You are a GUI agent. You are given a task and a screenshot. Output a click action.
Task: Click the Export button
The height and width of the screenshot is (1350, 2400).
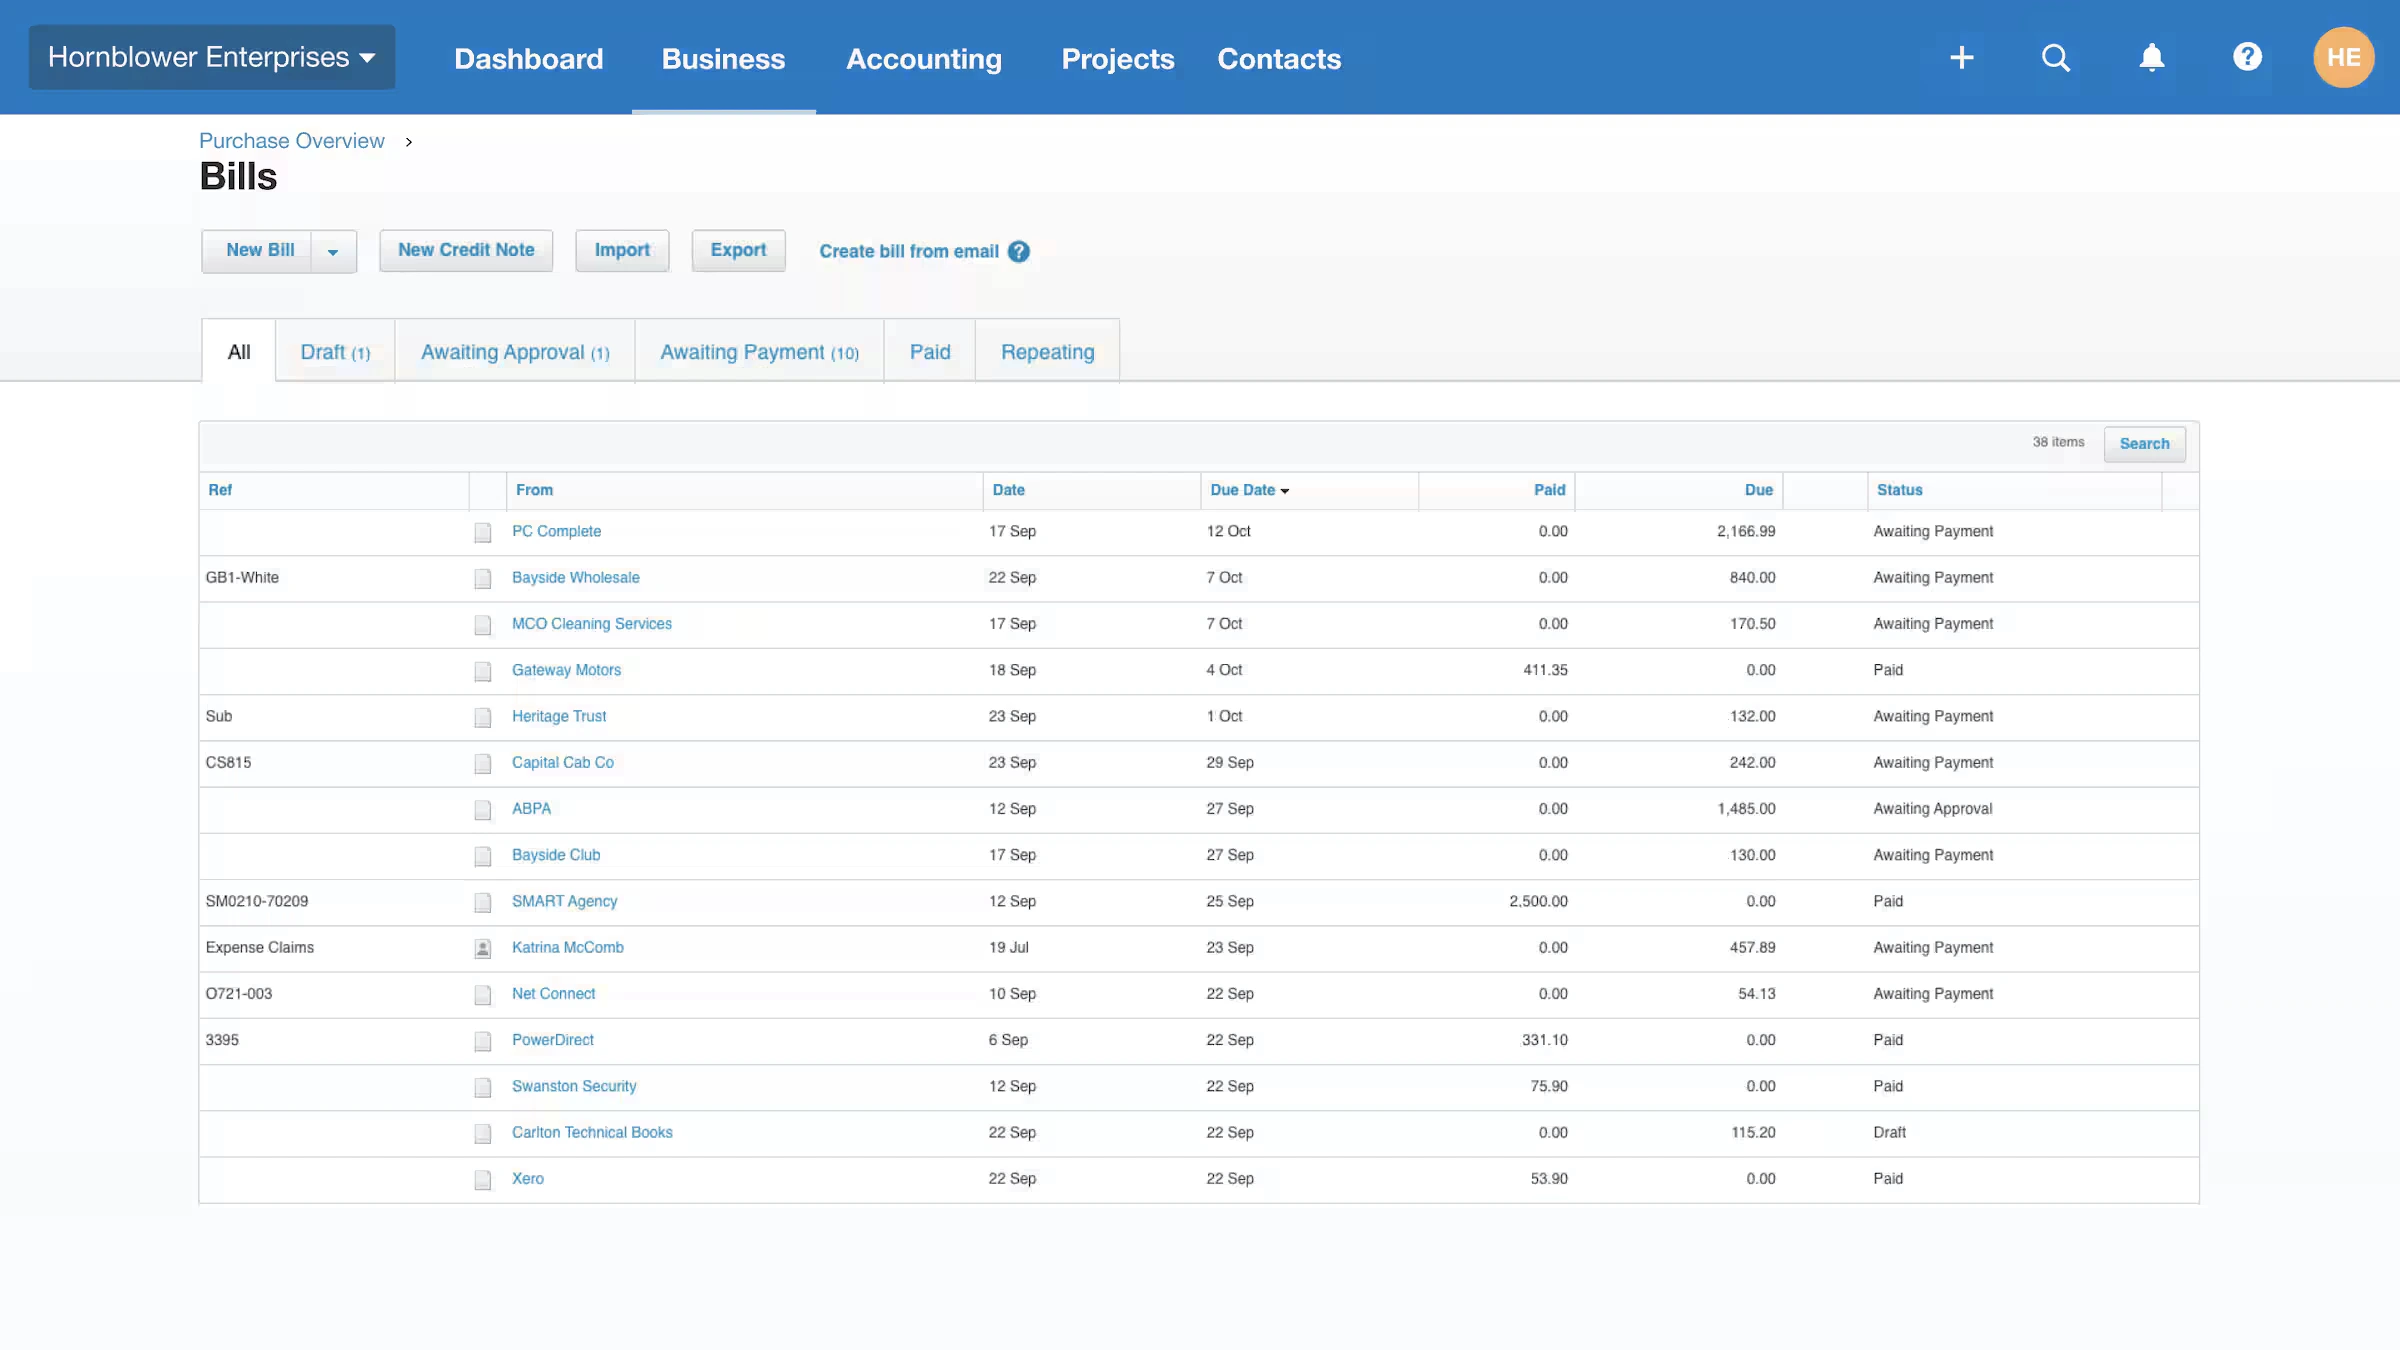click(738, 250)
